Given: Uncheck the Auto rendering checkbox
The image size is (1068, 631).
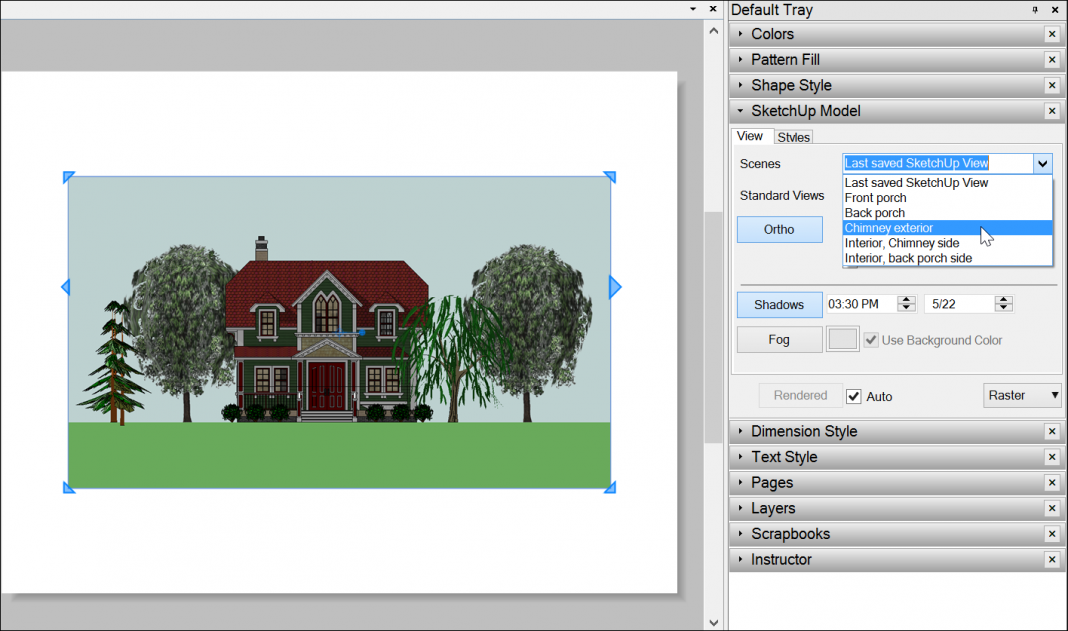Looking at the screenshot, I should 853,396.
